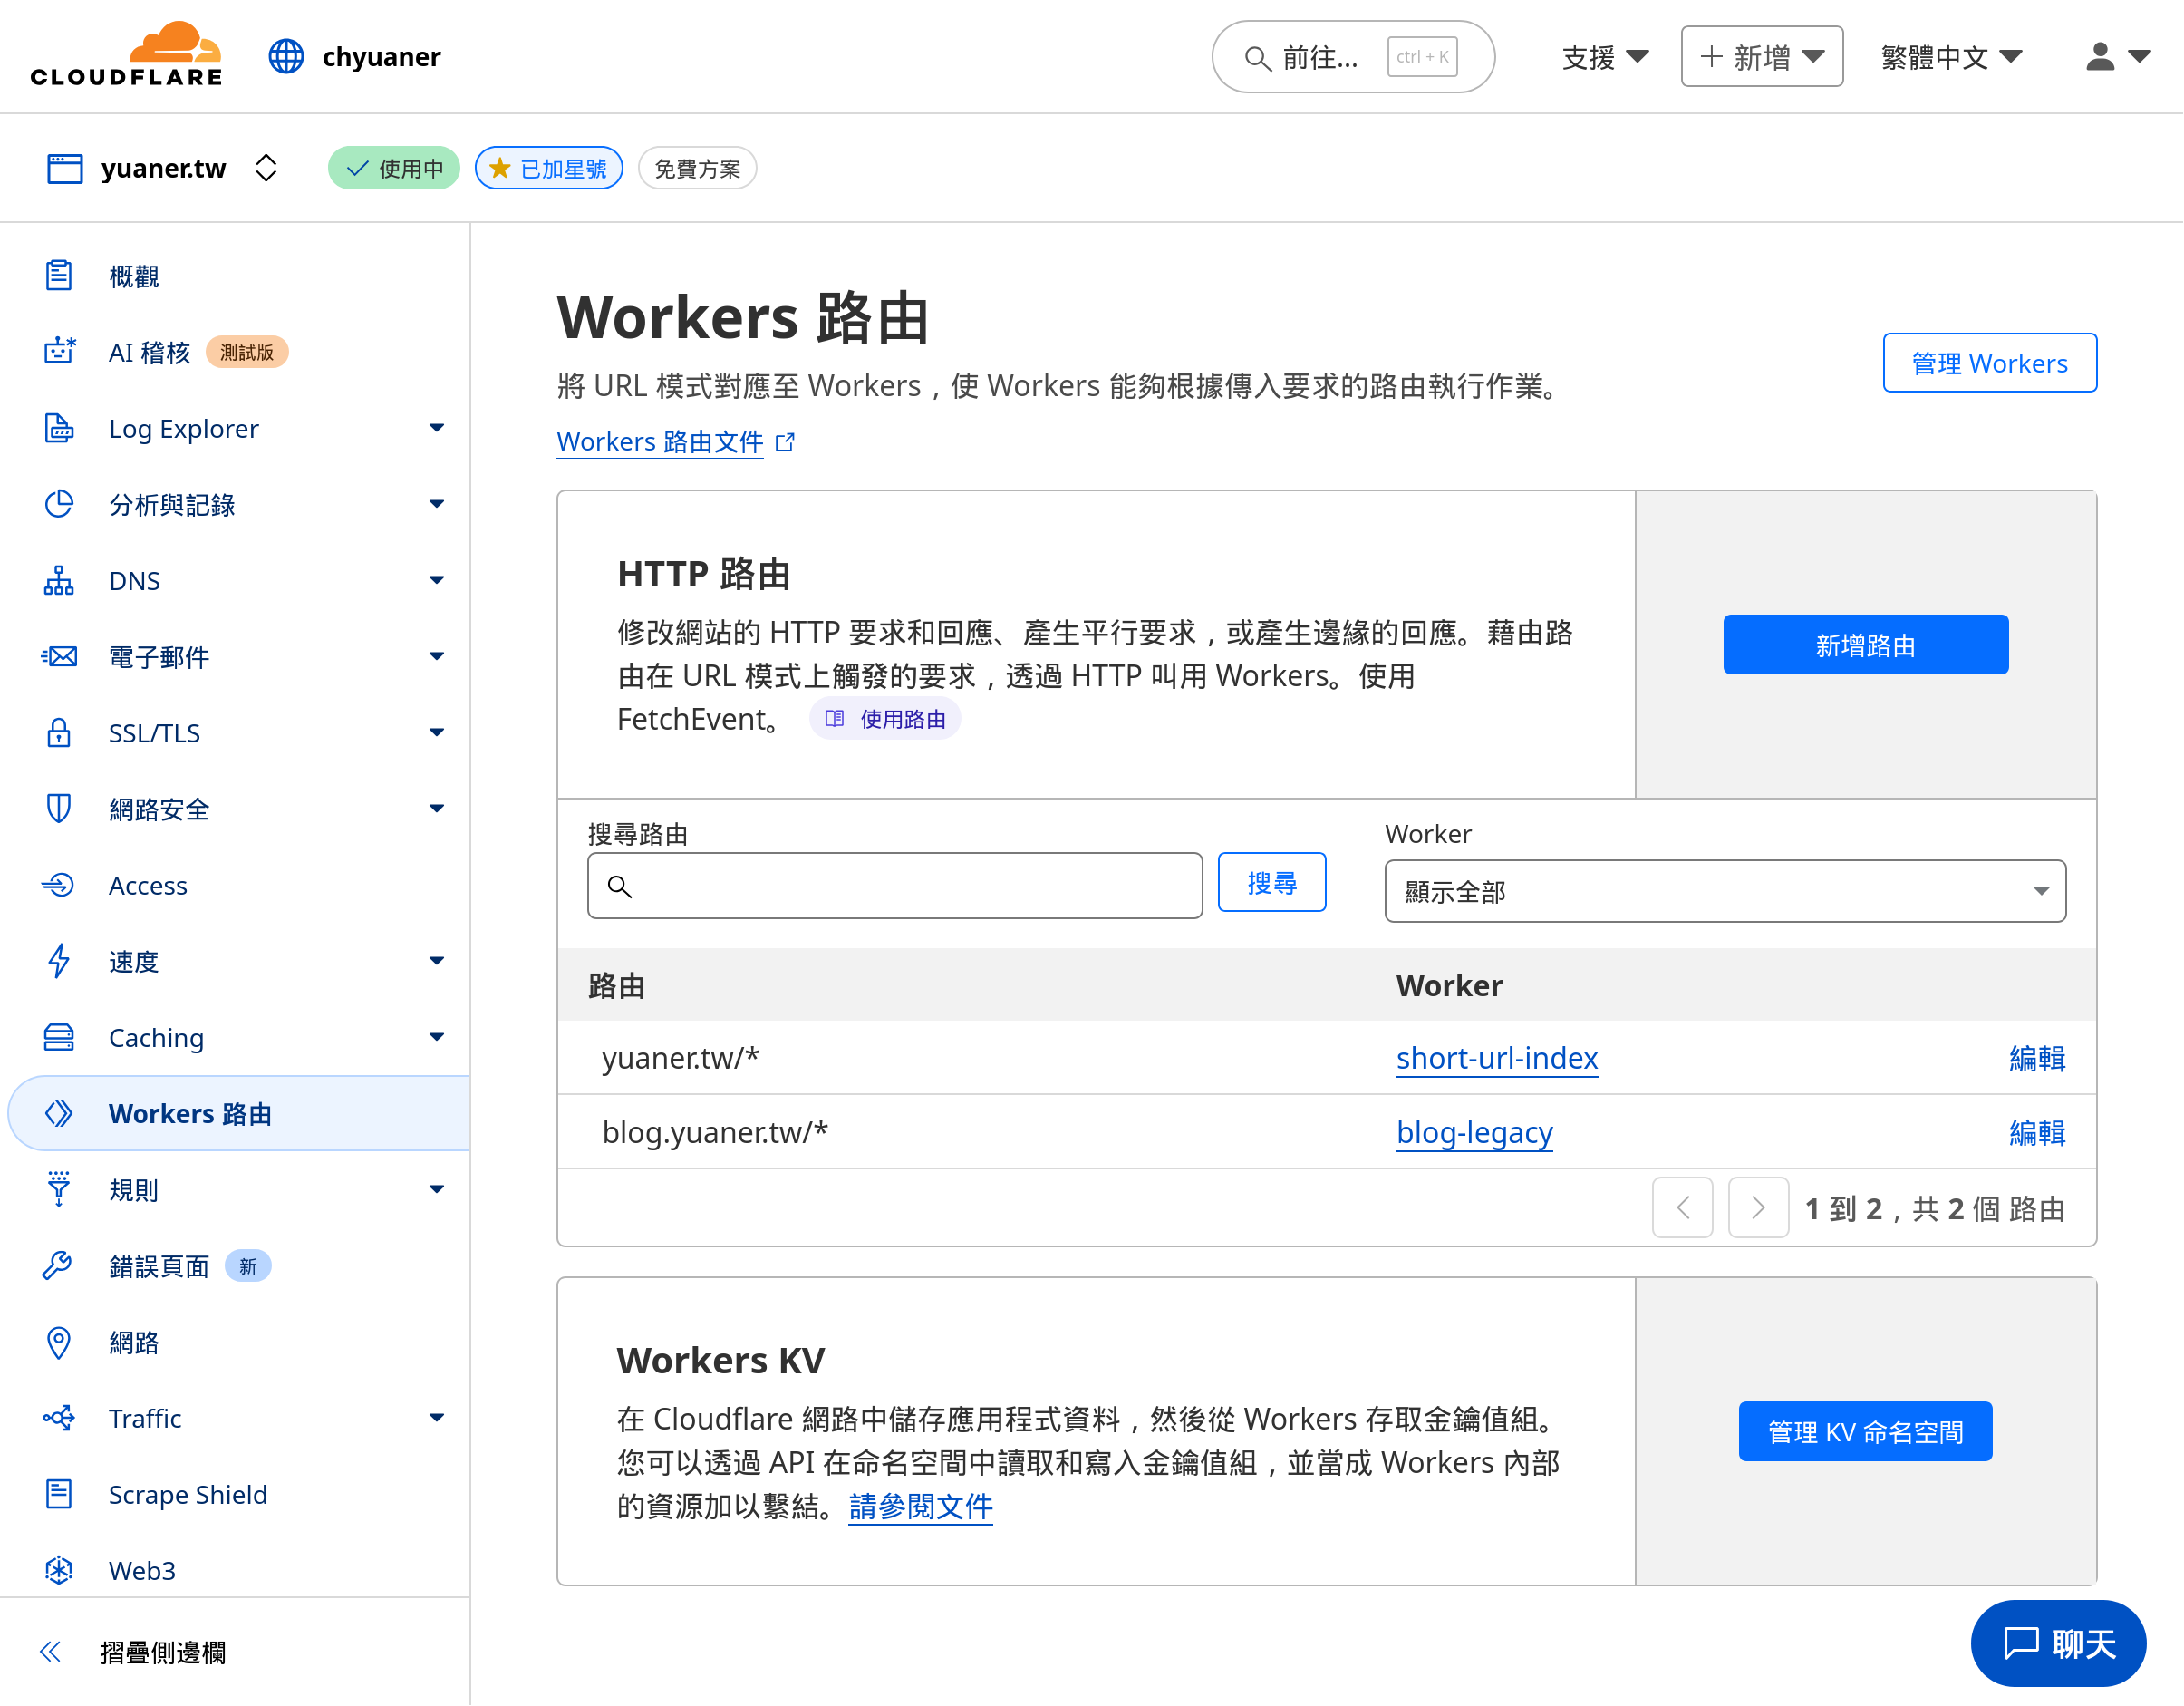The width and height of the screenshot is (2184, 1706).
Task: Click the 電子郵件 envelope icon
Action: pos(59,656)
